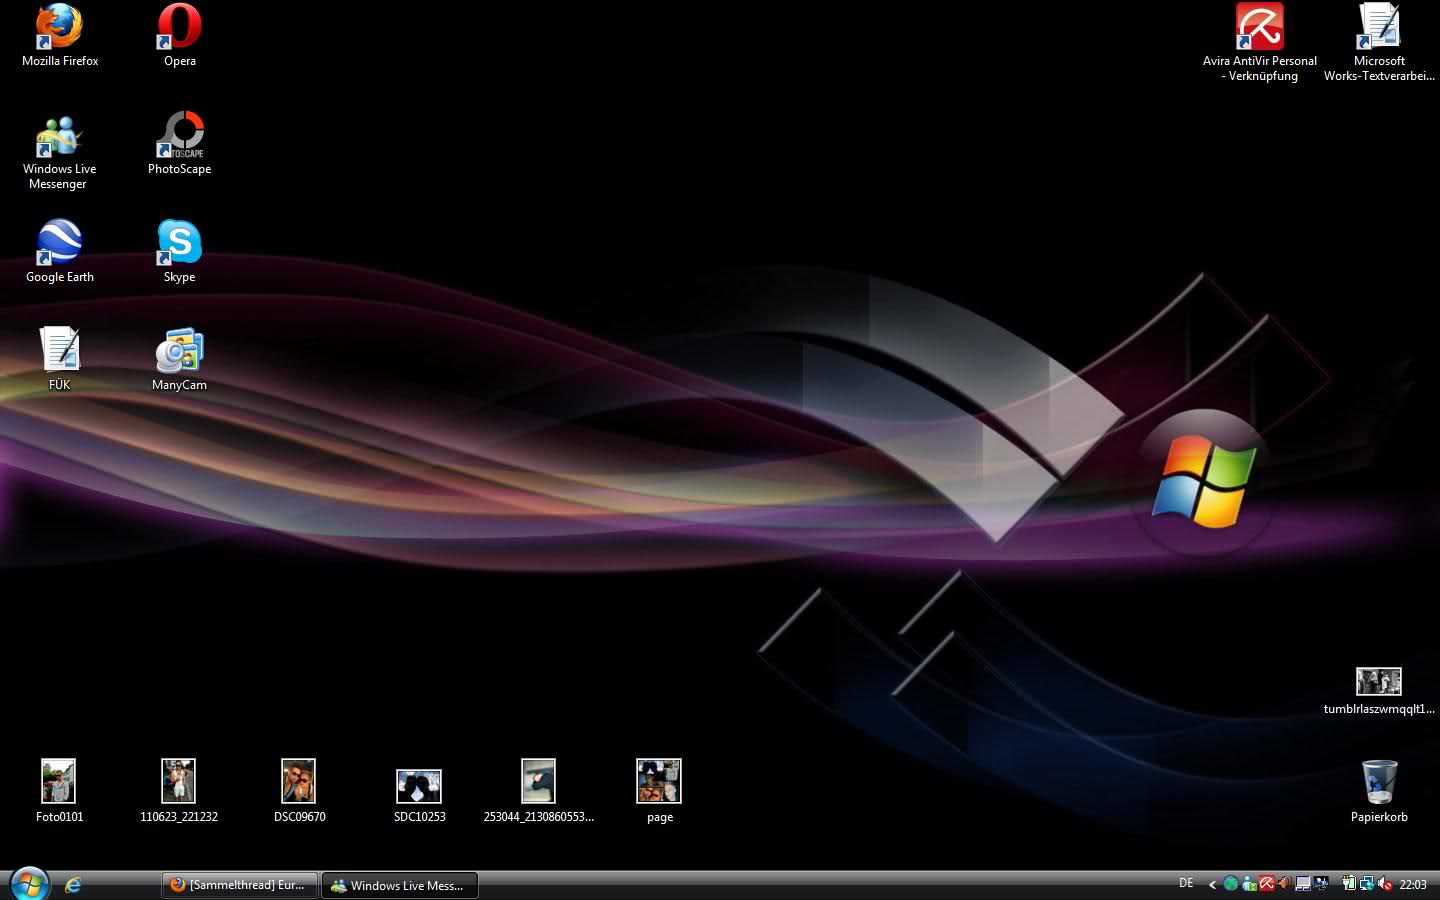The image size is (1440, 900).
Task: Switch to the Windows Live Messenger taskbar button
Action: [399, 885]
